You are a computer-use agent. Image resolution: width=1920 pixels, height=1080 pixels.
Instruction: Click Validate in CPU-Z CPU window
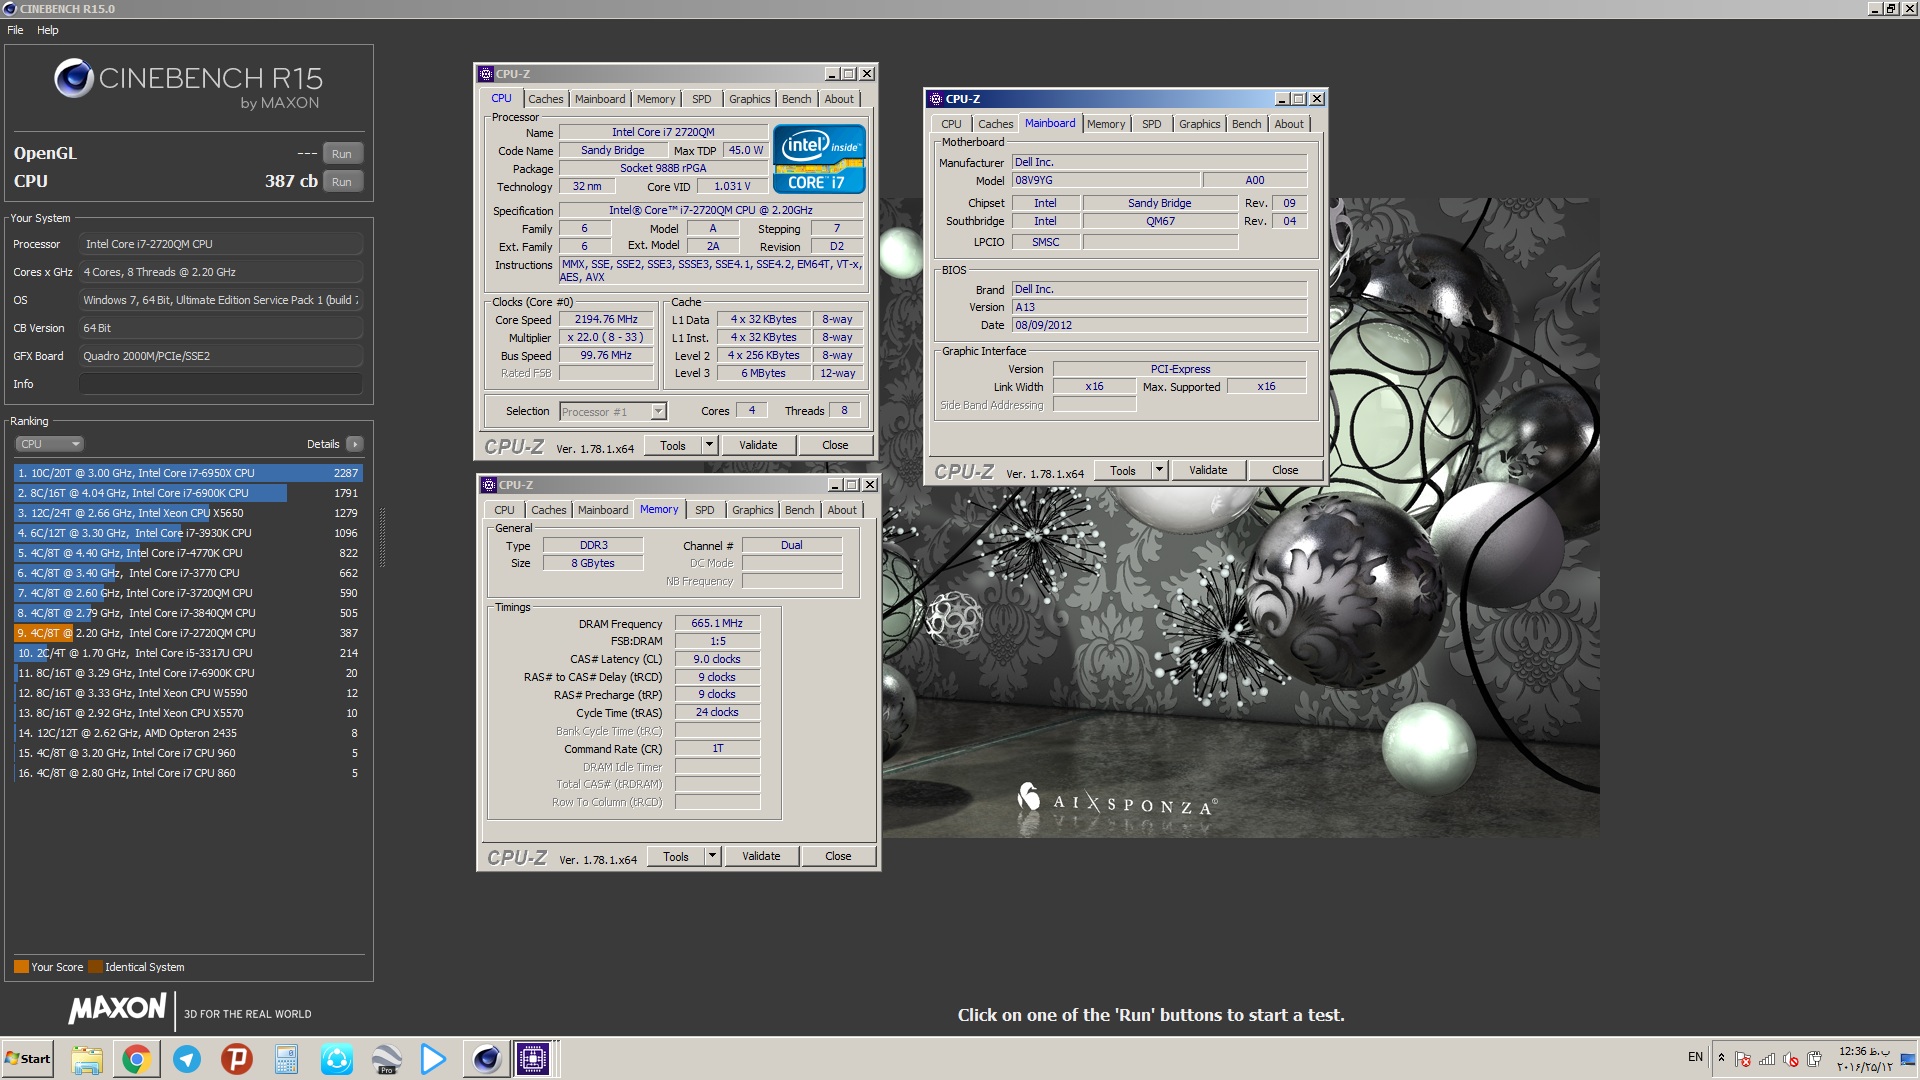[x=758, y=445]
